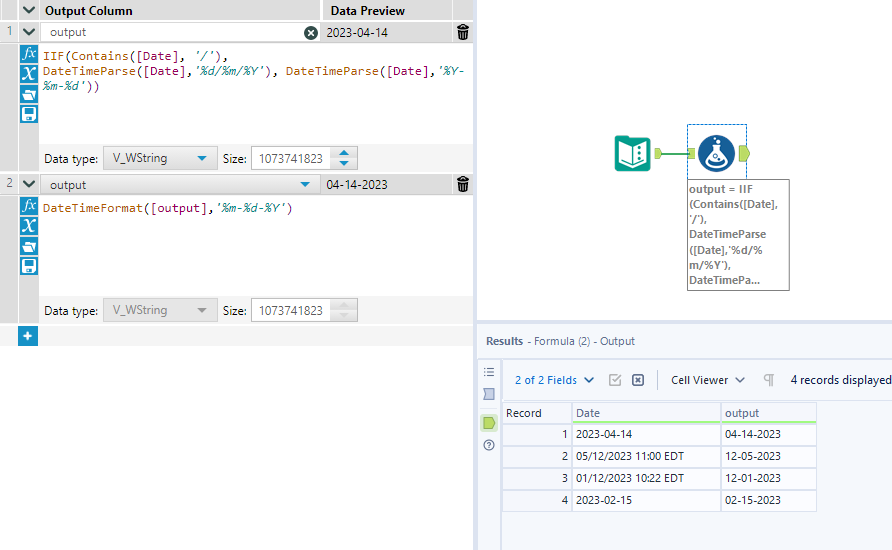Select the cell 05/12/2023 11:00 EDT
This screenshot has width=892, height=550.
[646, 456]
